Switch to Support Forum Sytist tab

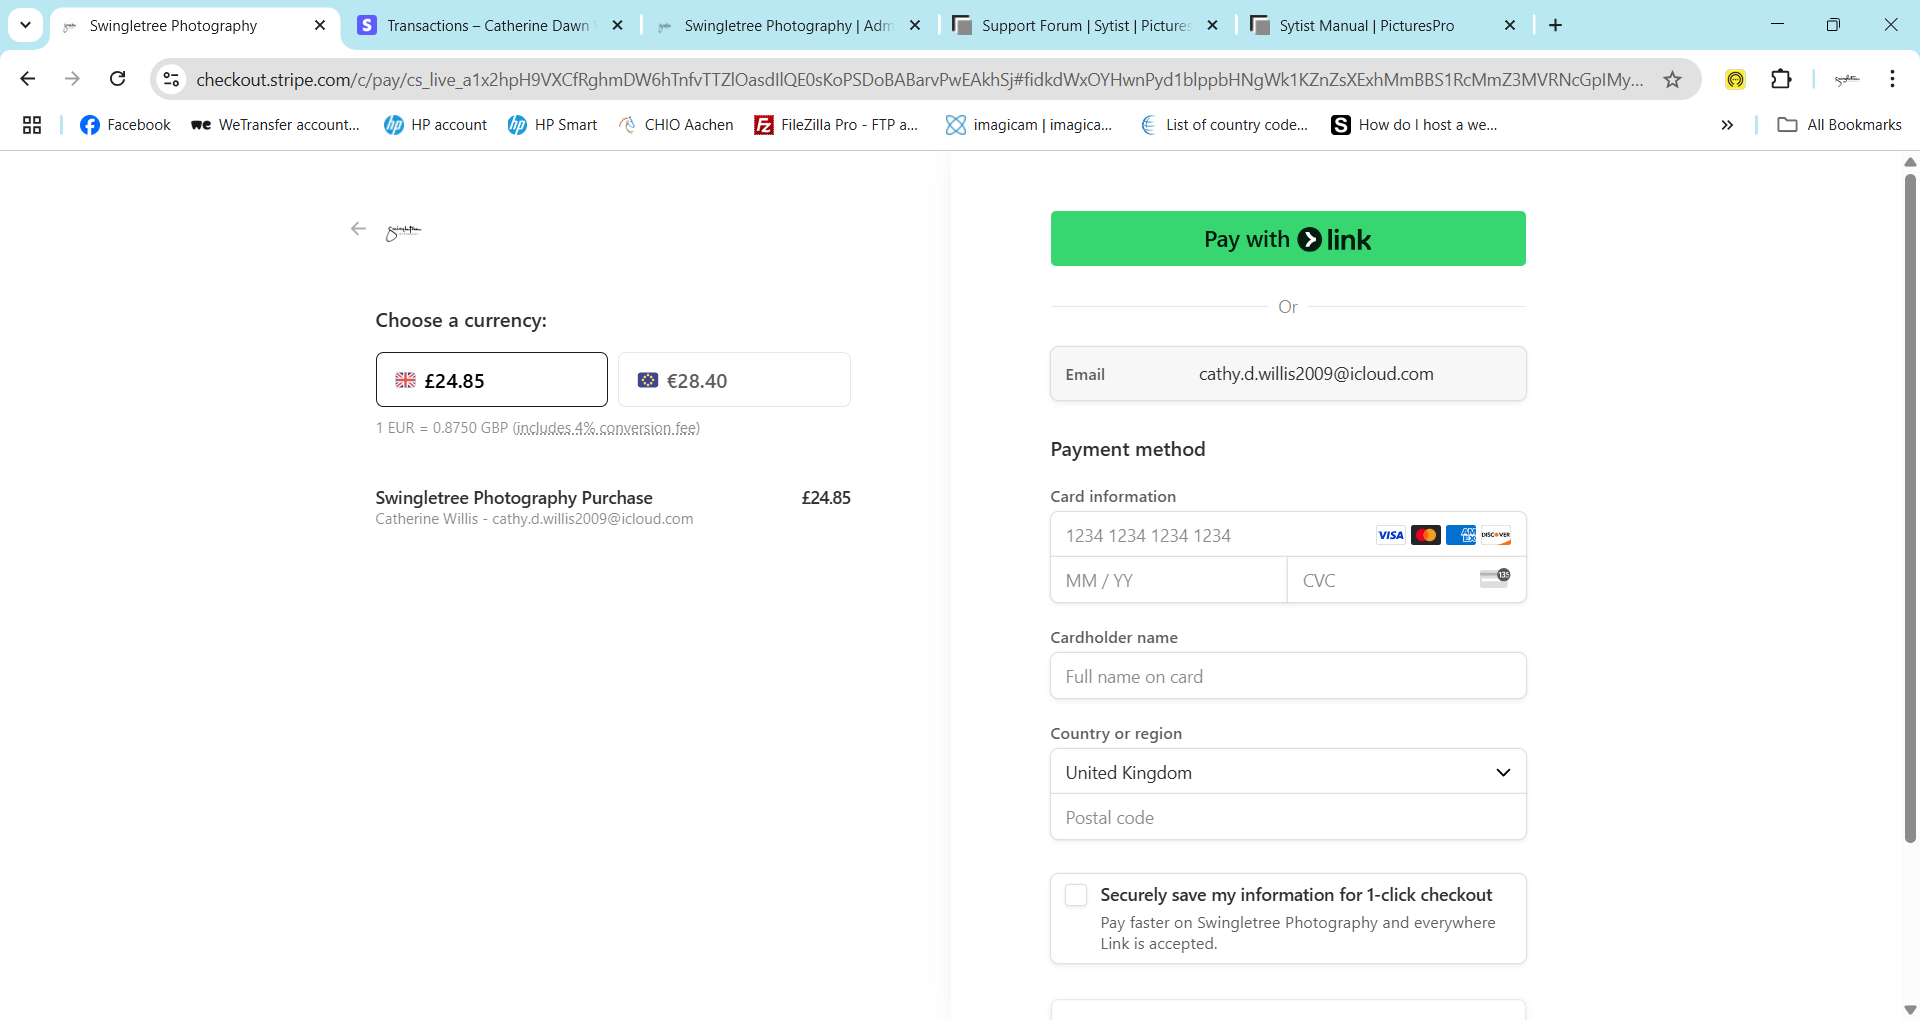tap(1085, 25)
